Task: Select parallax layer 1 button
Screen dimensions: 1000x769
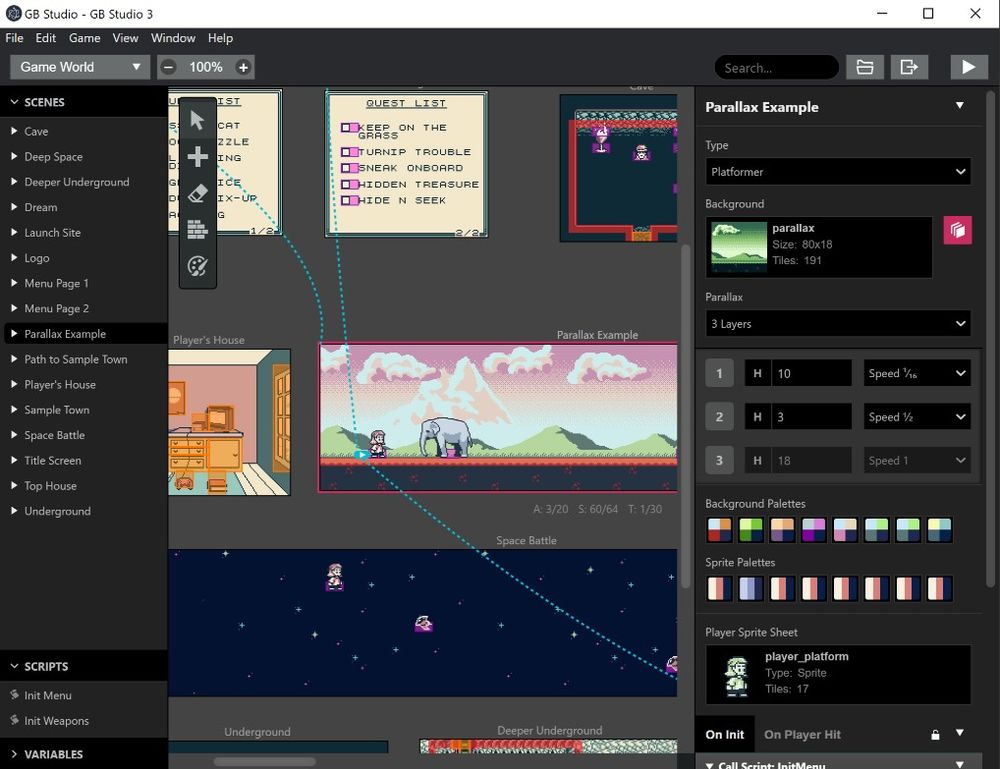Action: (x=719, y=373)
